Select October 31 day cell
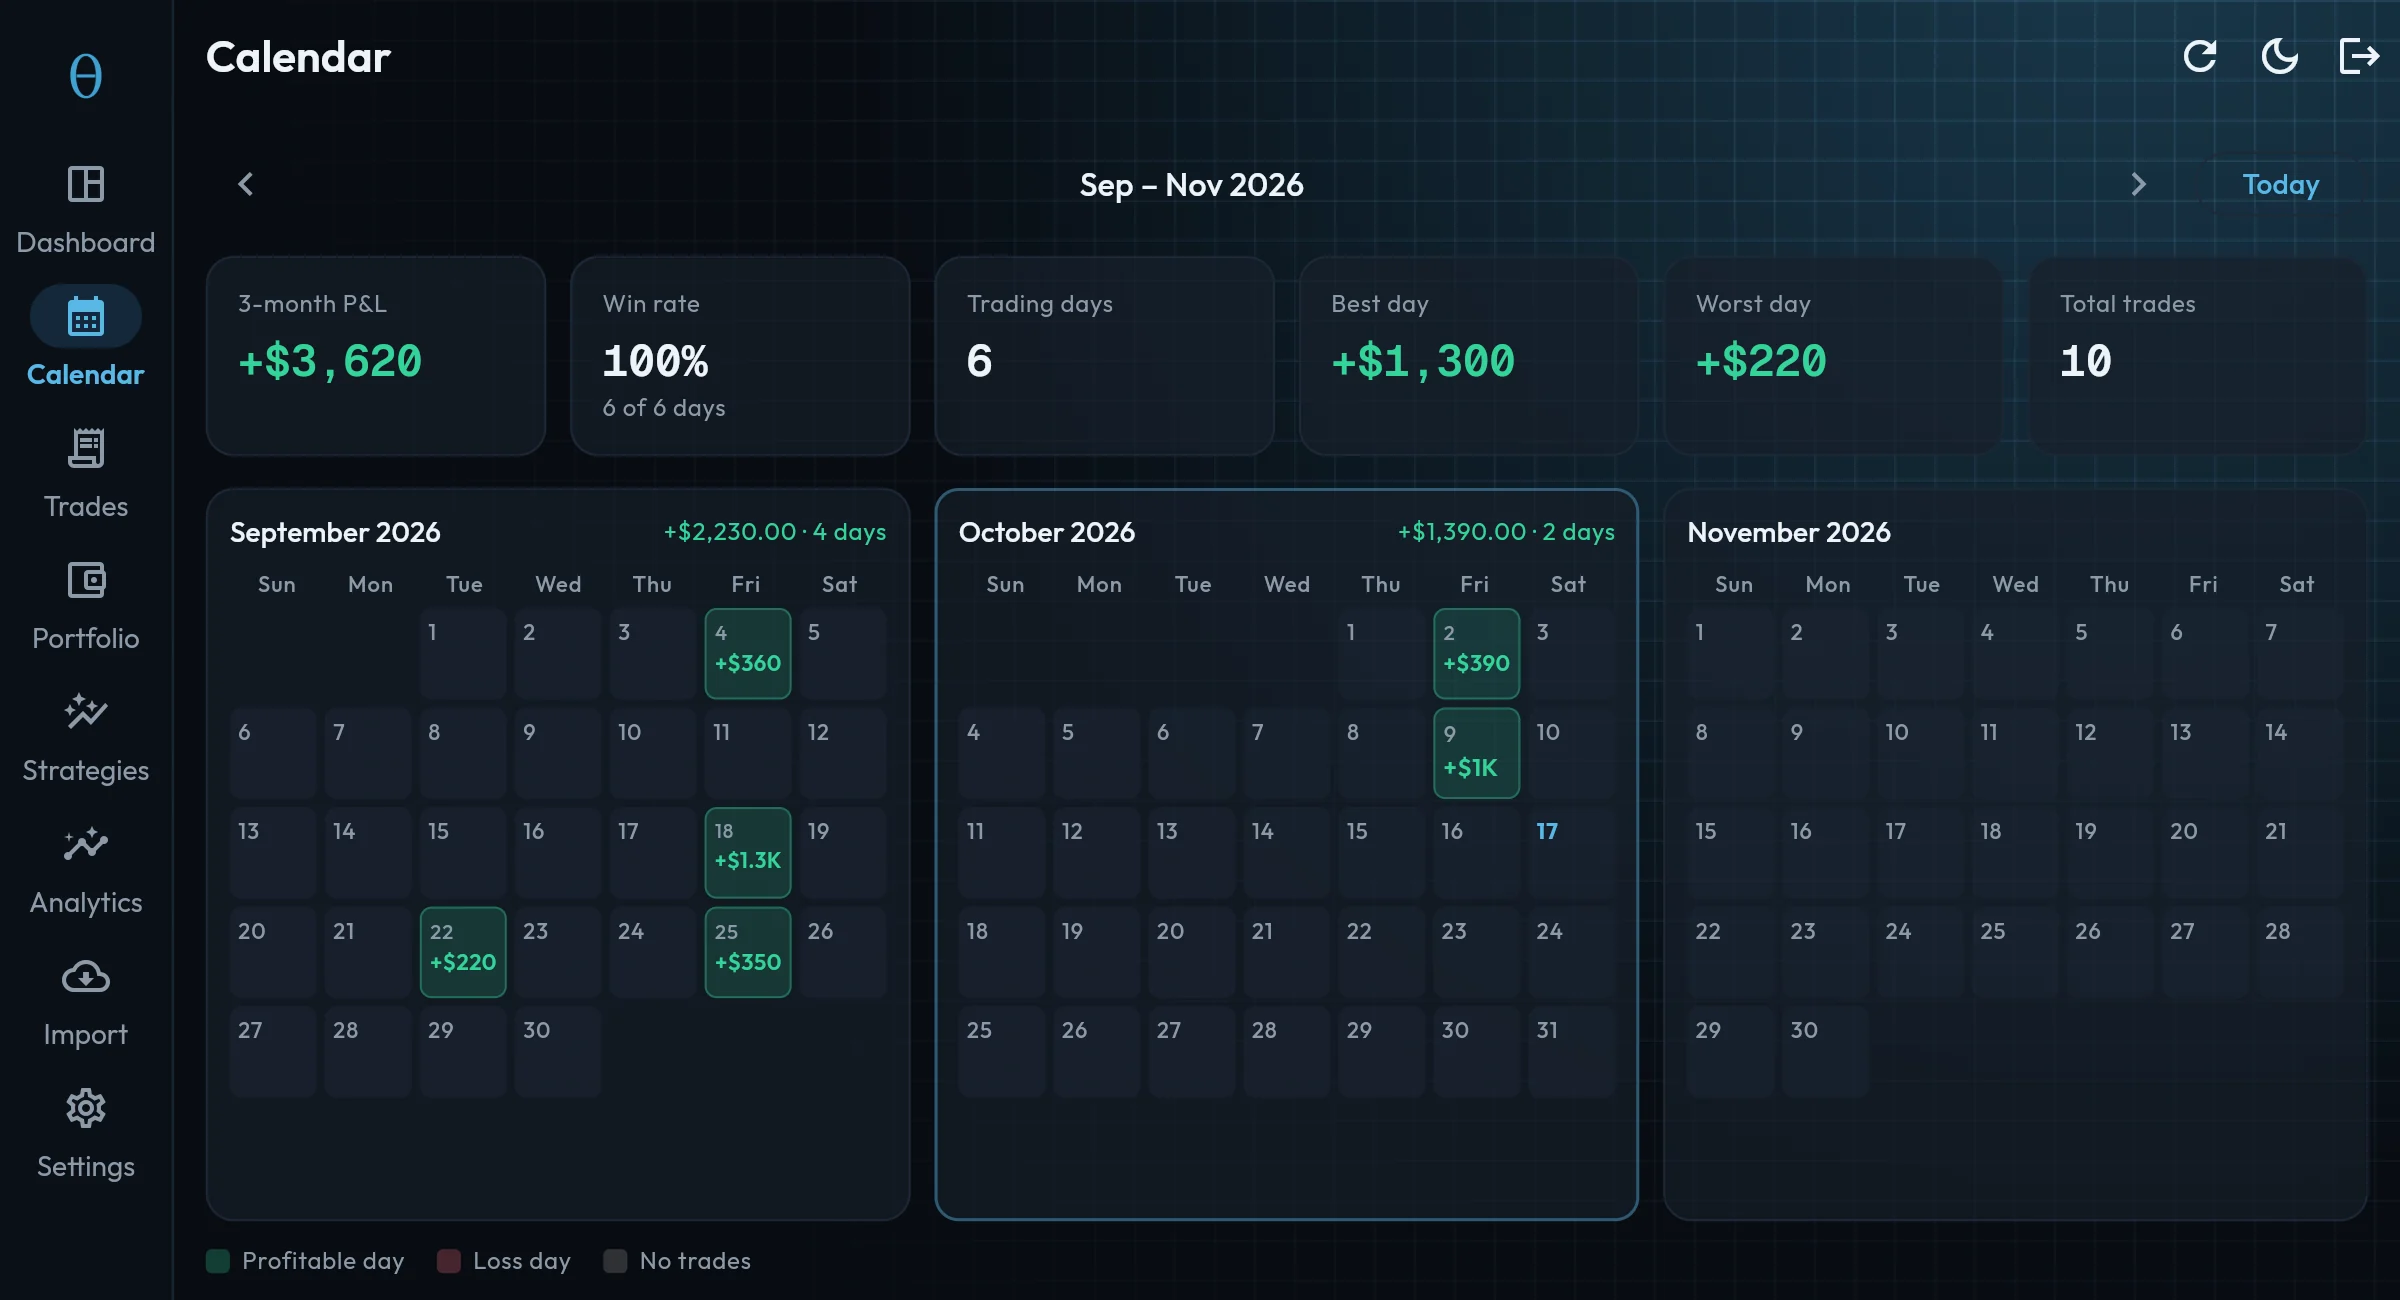 (1572, 1052)
